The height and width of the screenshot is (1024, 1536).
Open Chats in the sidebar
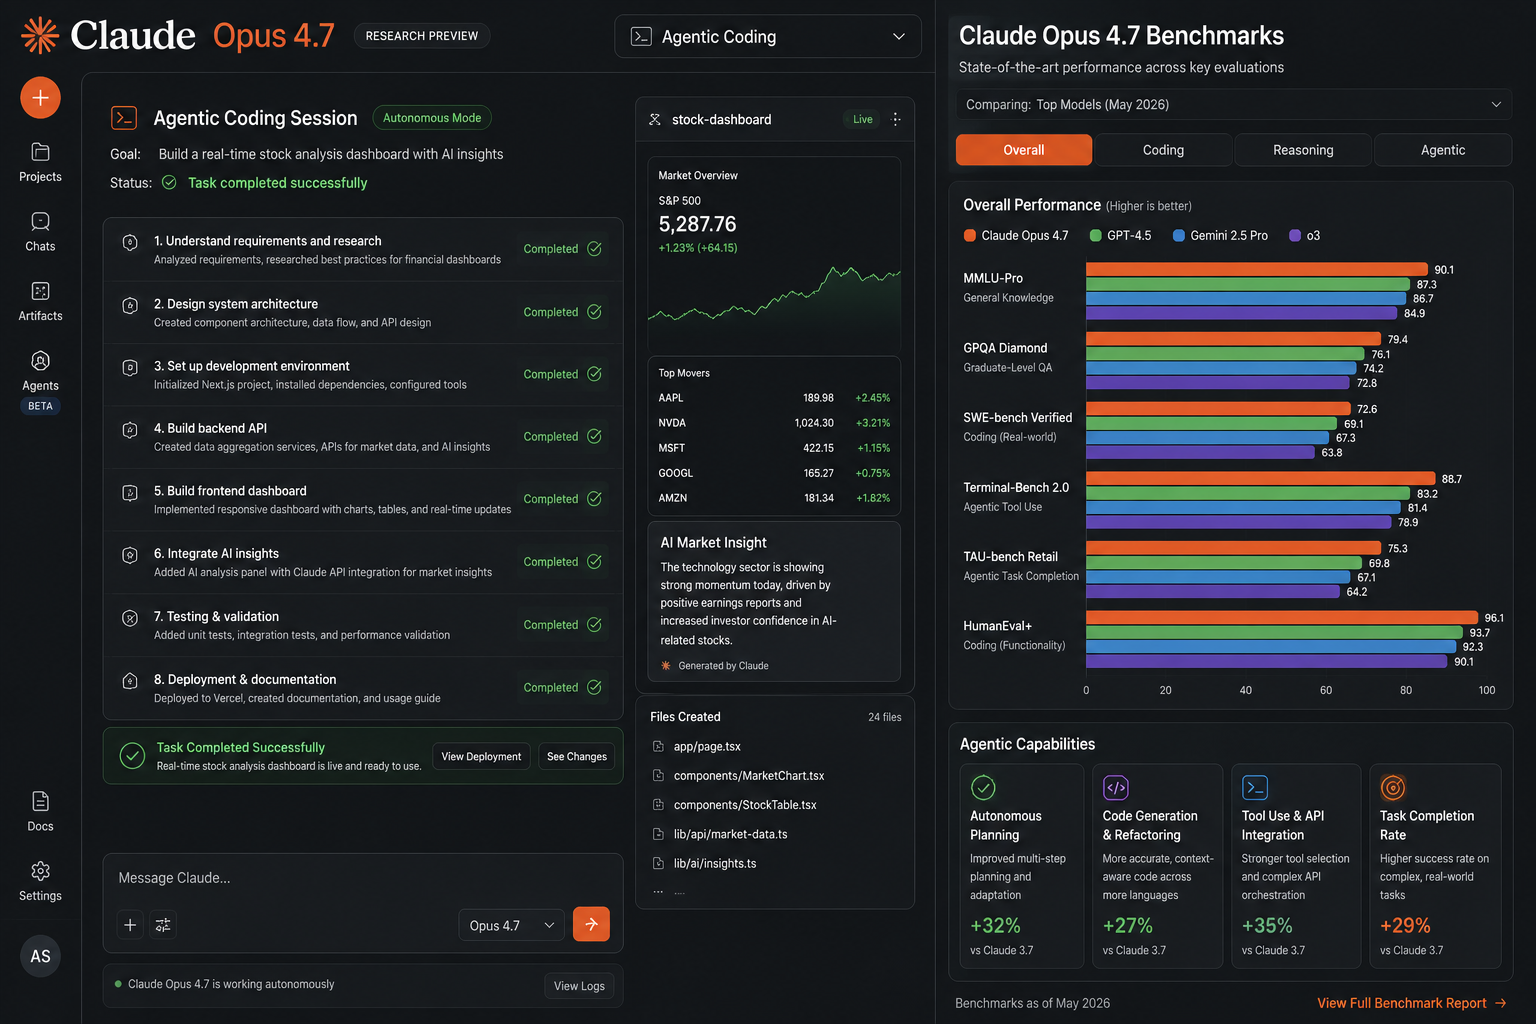(x=40, y=232)
